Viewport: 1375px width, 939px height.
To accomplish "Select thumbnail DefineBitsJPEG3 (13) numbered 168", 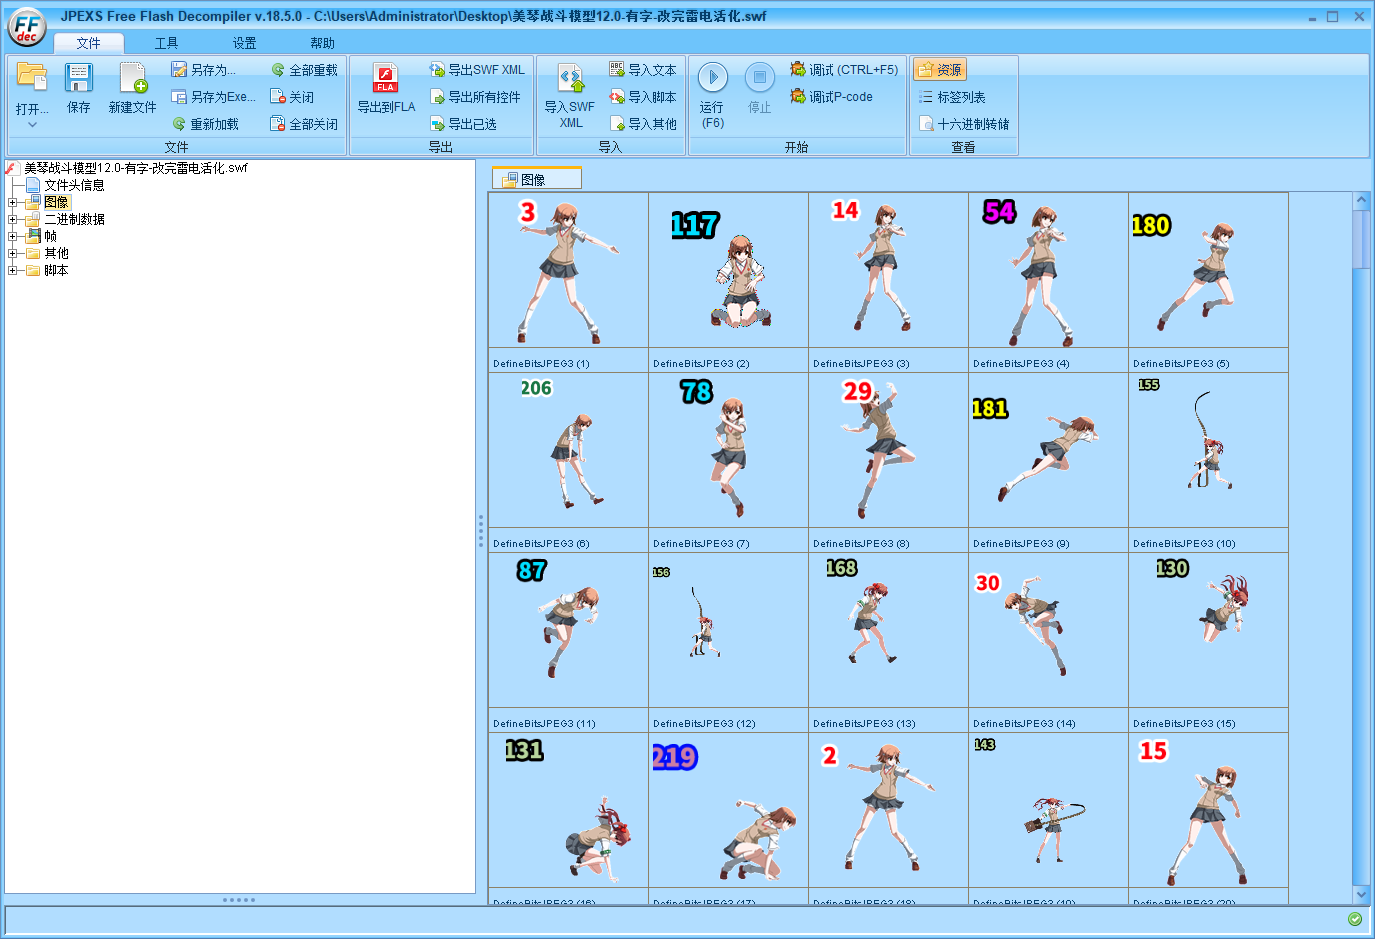I will 888,642.
